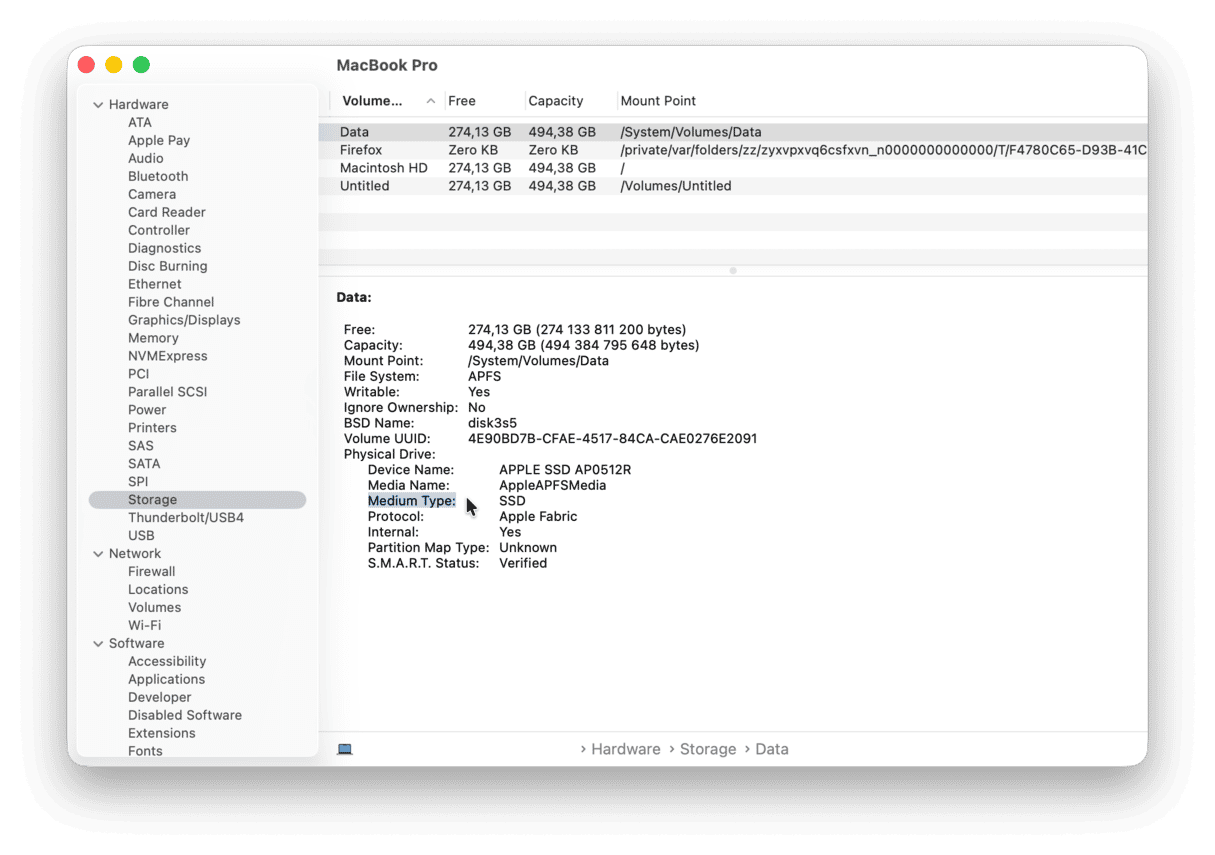Open Graphics/Displays info

tap(184, 321)
